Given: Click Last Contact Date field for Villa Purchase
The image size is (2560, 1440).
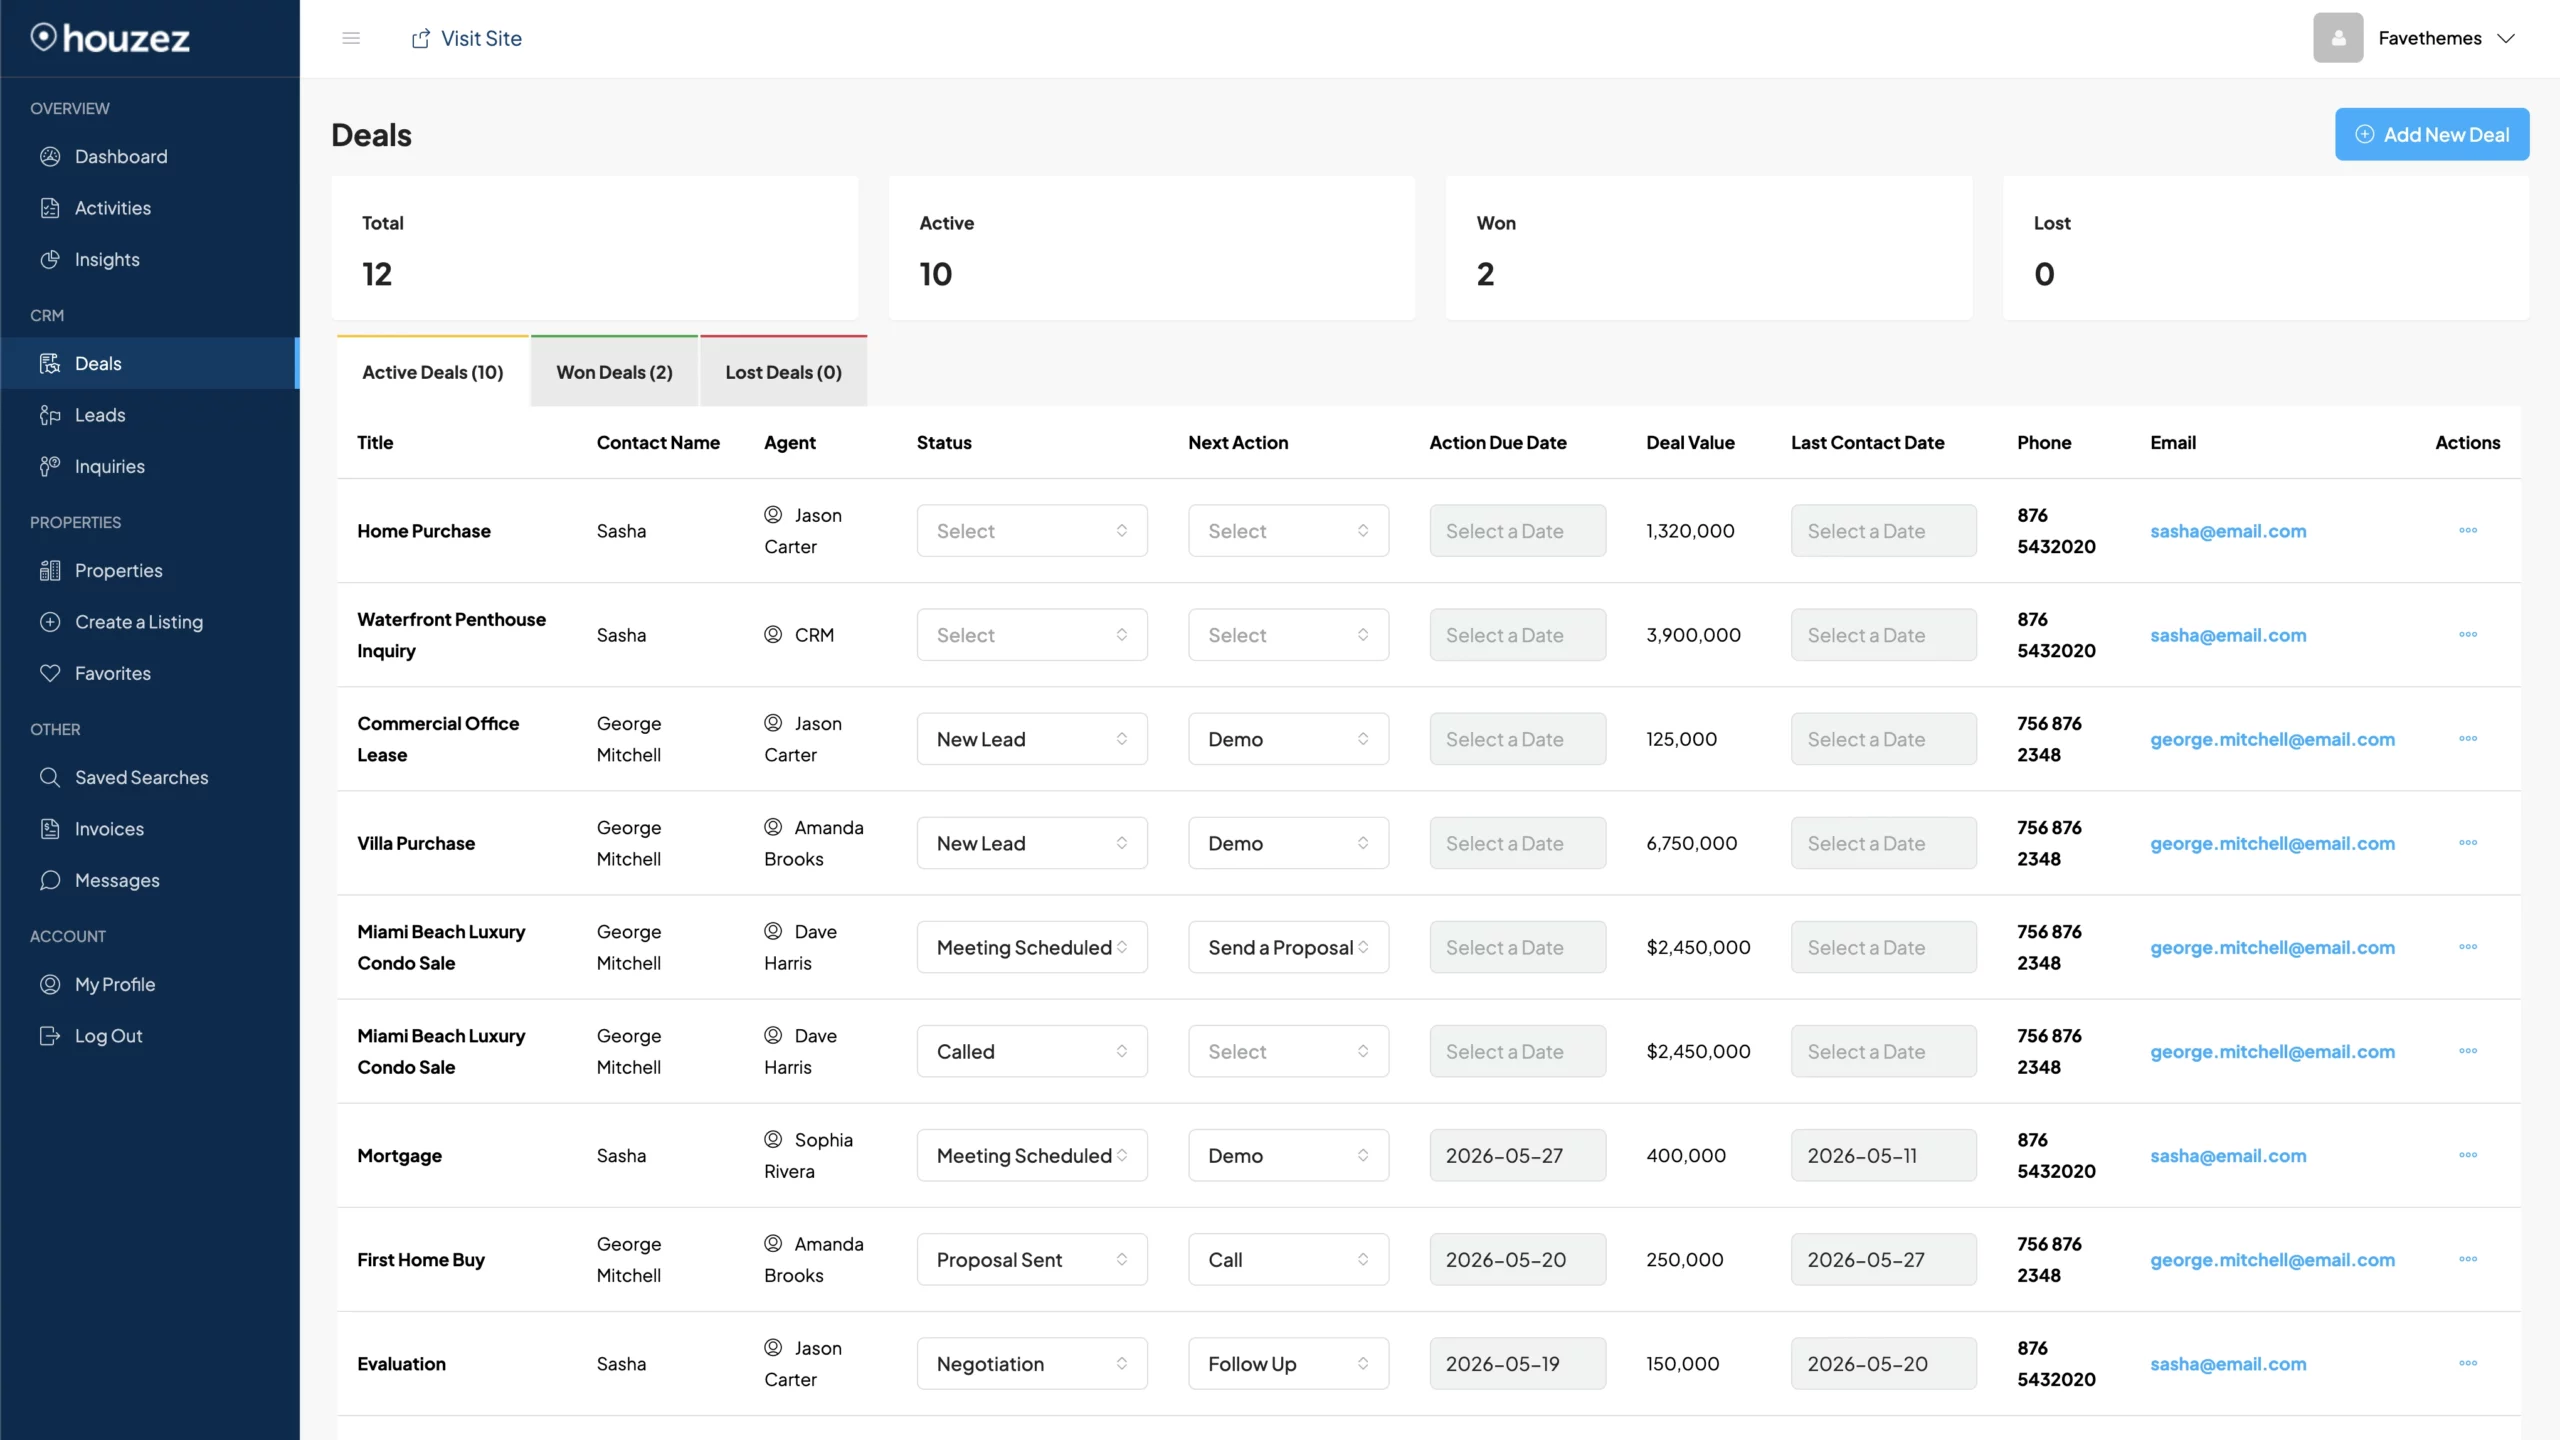Looking at the screenshot, I should (1883, 842).
